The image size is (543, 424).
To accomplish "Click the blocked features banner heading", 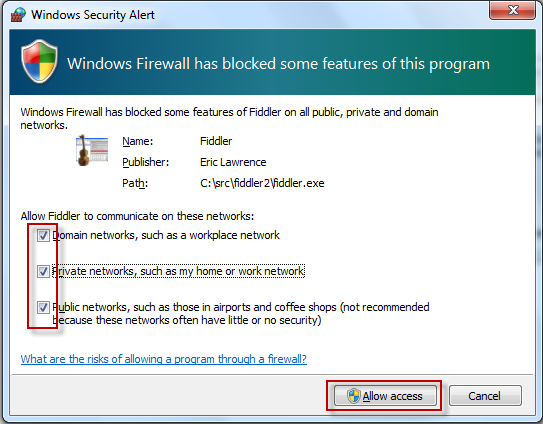I will (x=278, y=64).
